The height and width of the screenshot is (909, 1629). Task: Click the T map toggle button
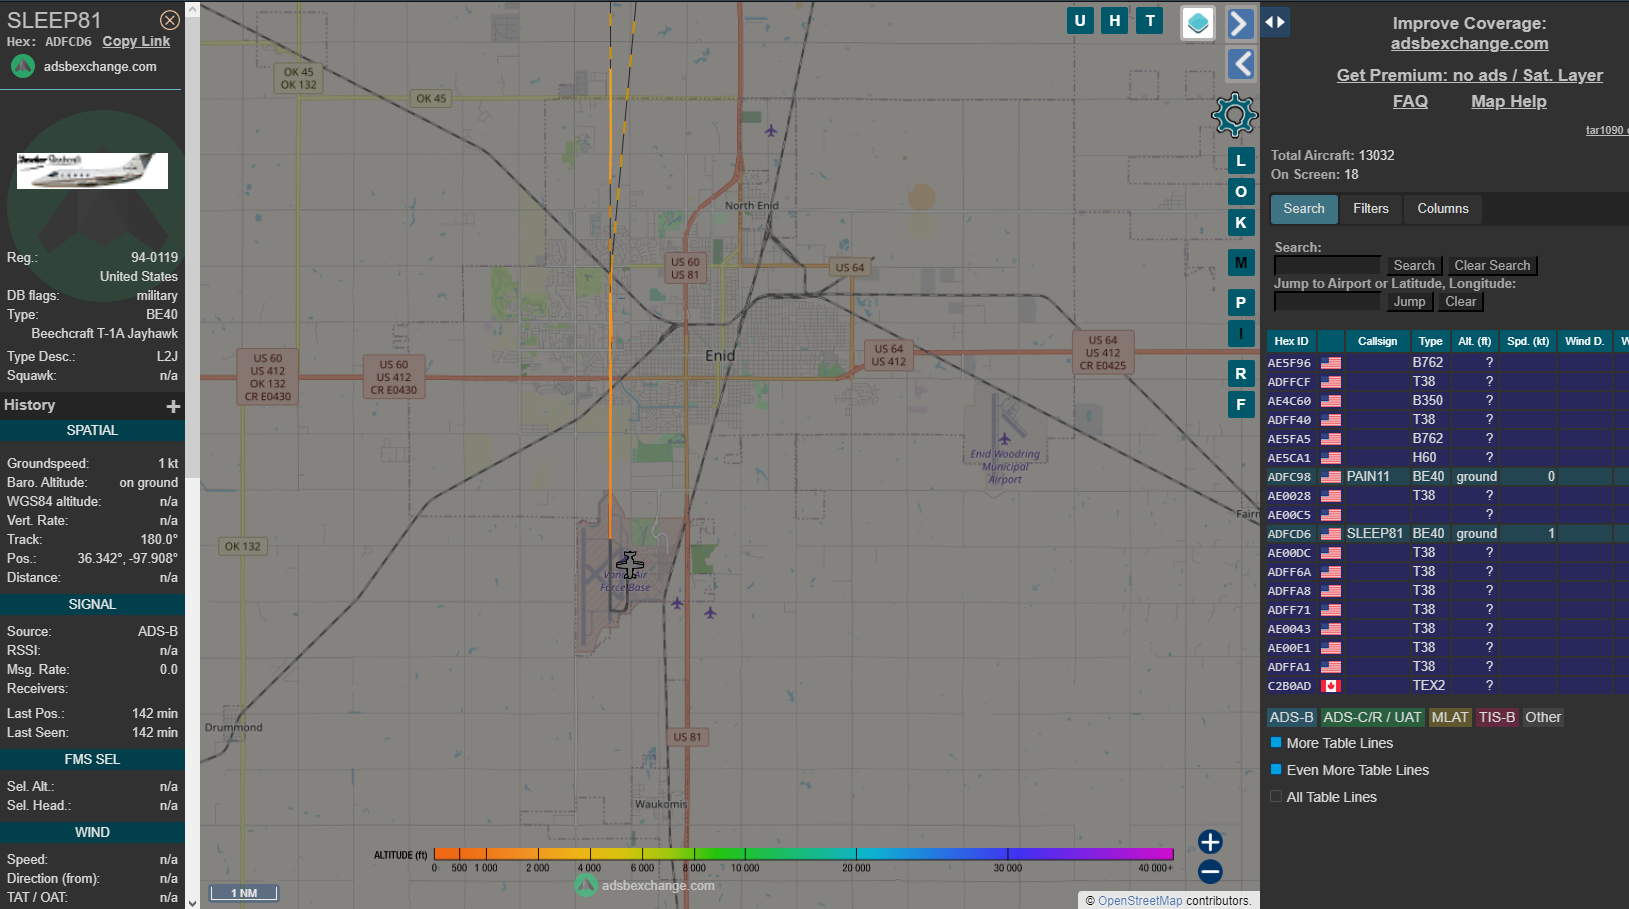(x=1150, y=20)
